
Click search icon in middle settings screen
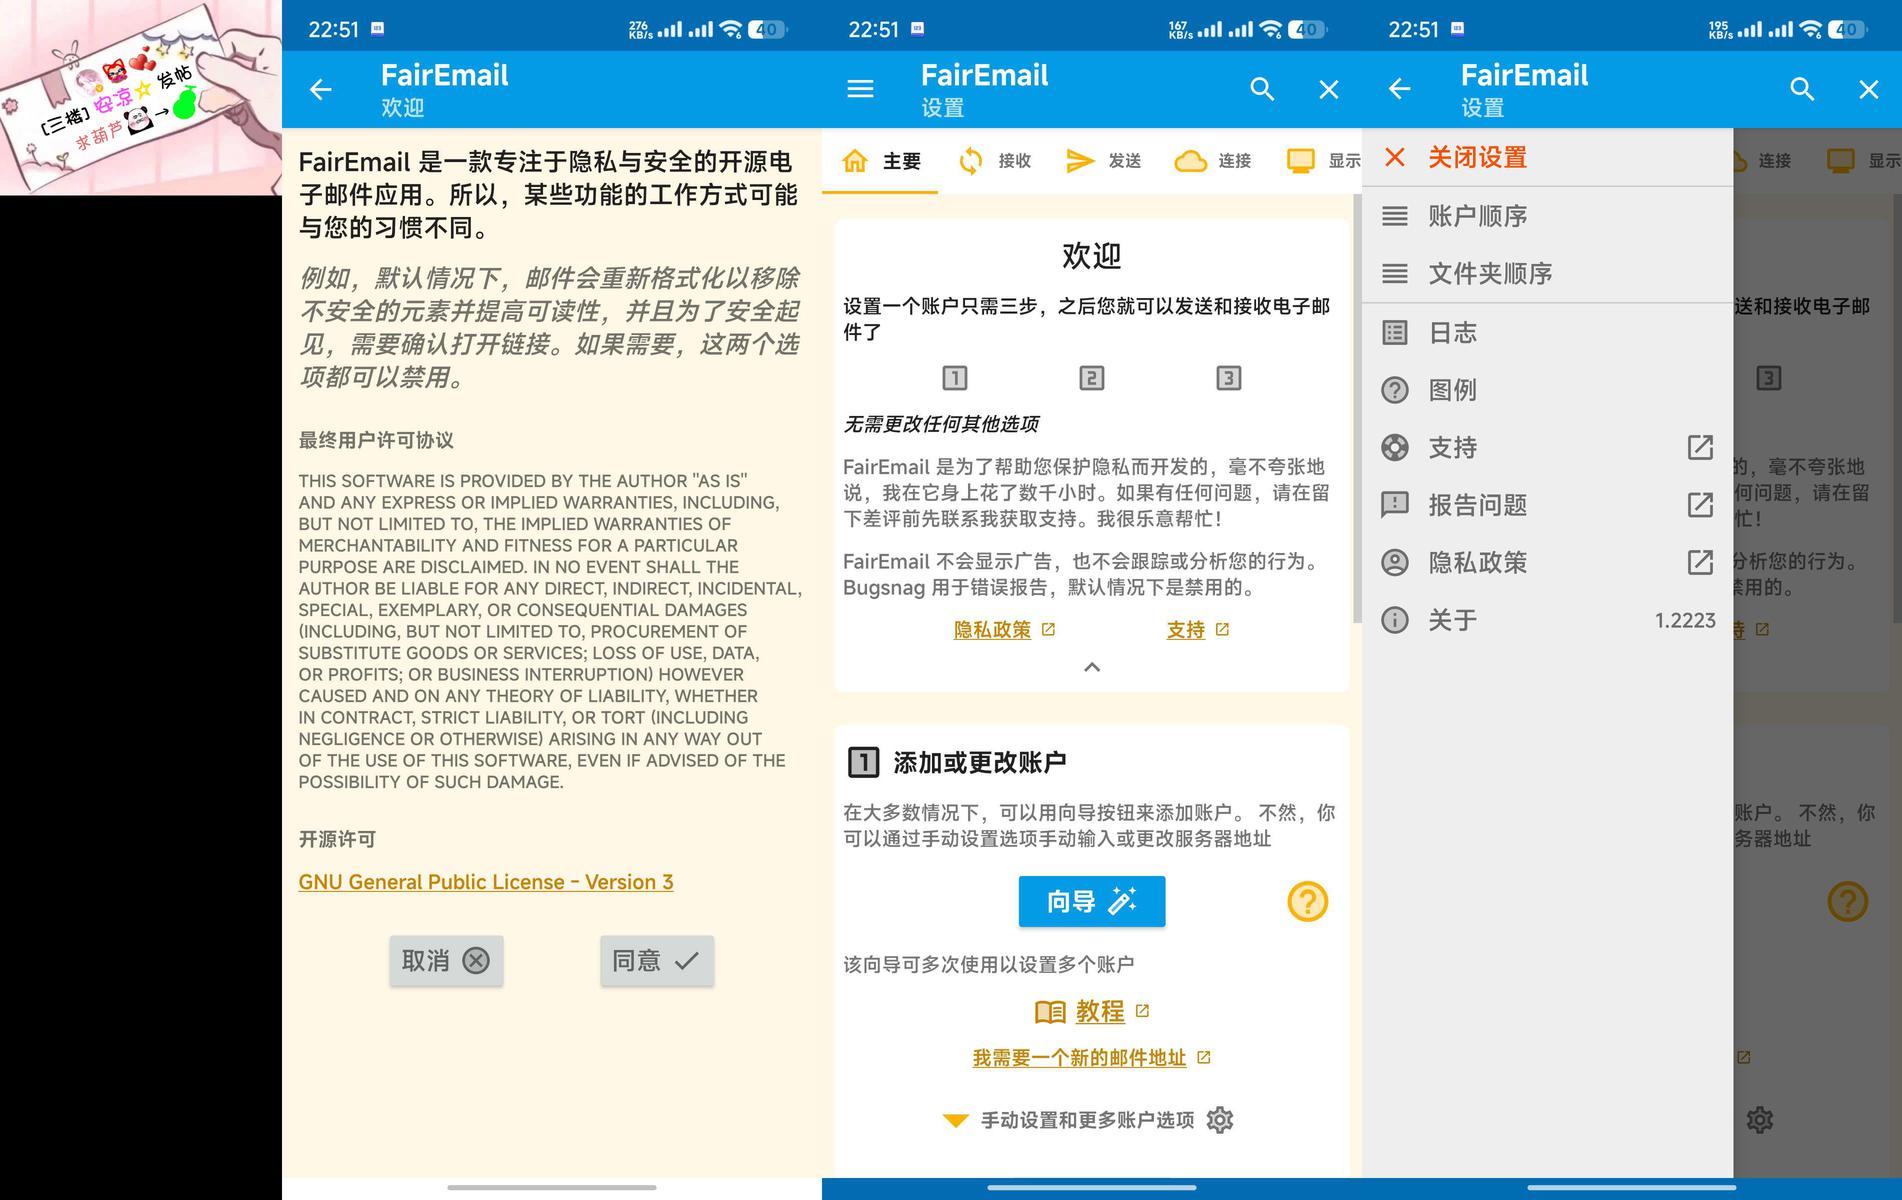(1262, 89)
